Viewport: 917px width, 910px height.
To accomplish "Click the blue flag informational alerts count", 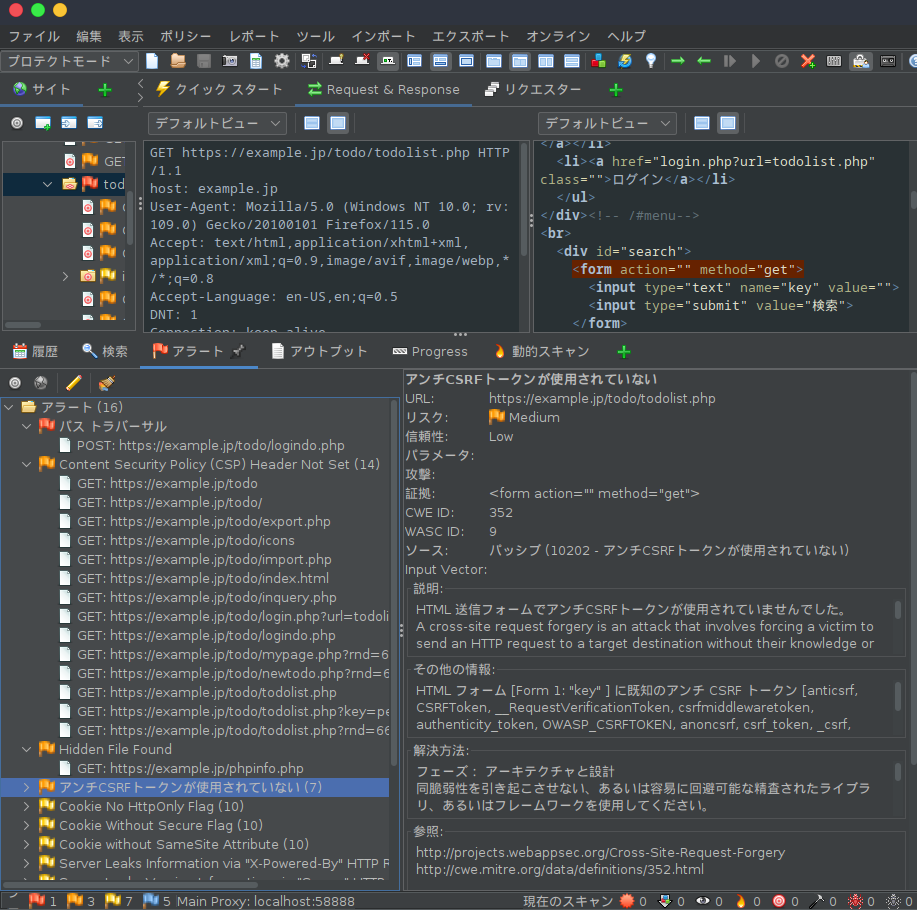I will coord(156,901).
